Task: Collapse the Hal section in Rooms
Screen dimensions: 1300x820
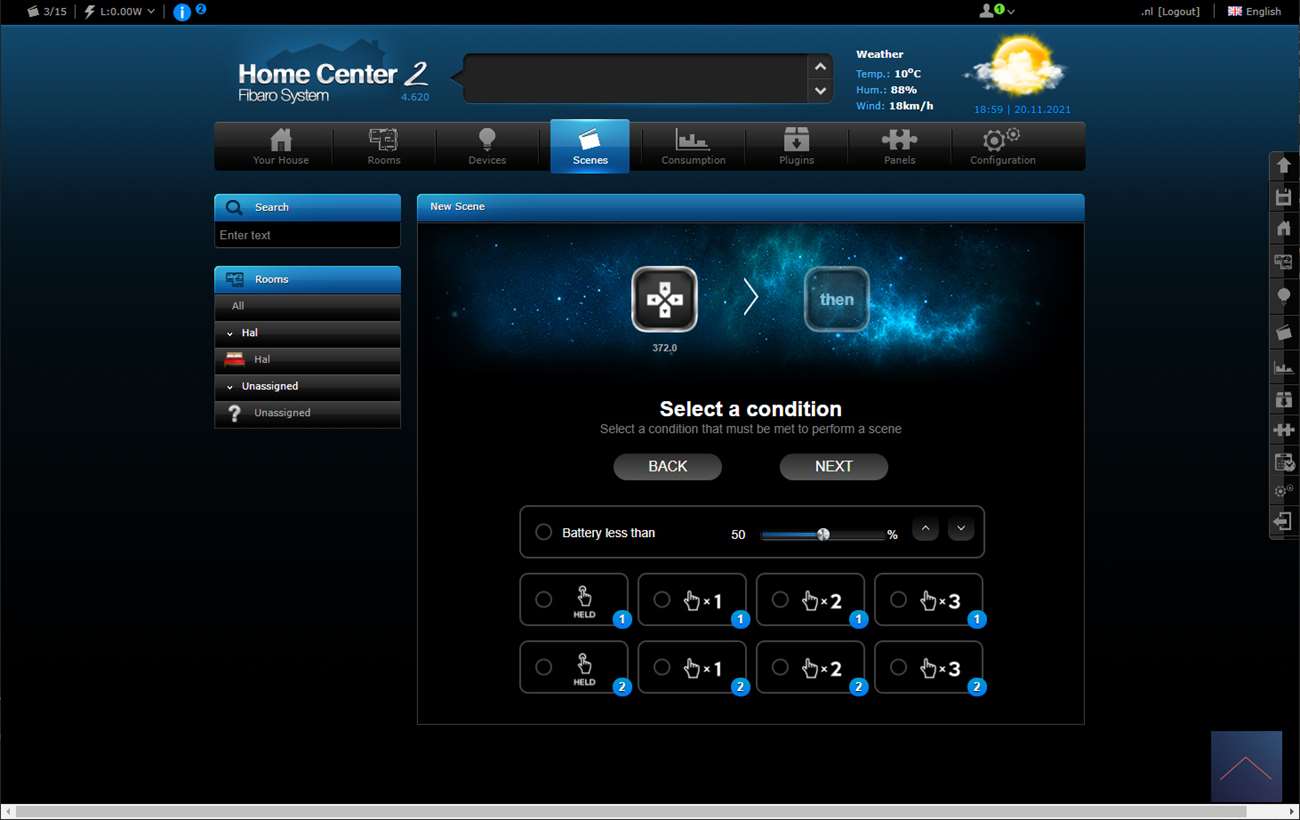Action: pos(230,333)
